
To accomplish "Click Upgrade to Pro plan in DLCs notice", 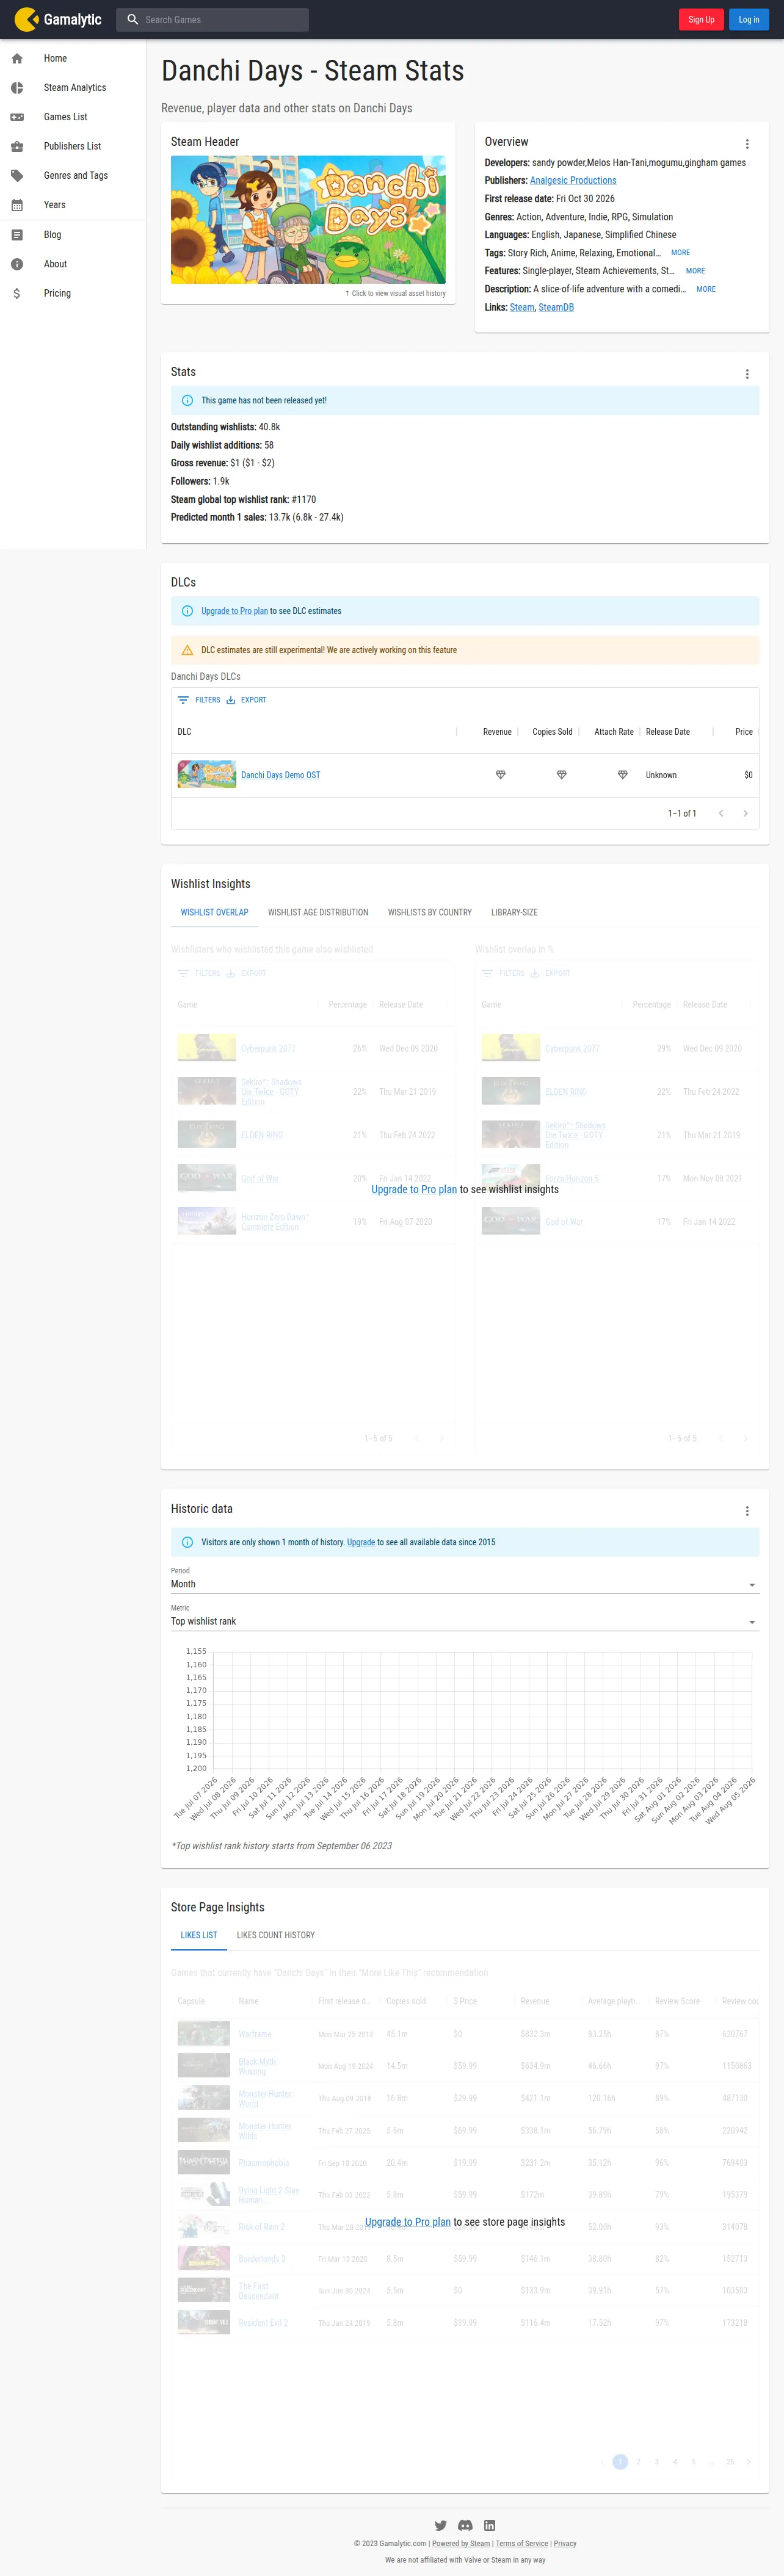I will (x=234, y=611).
